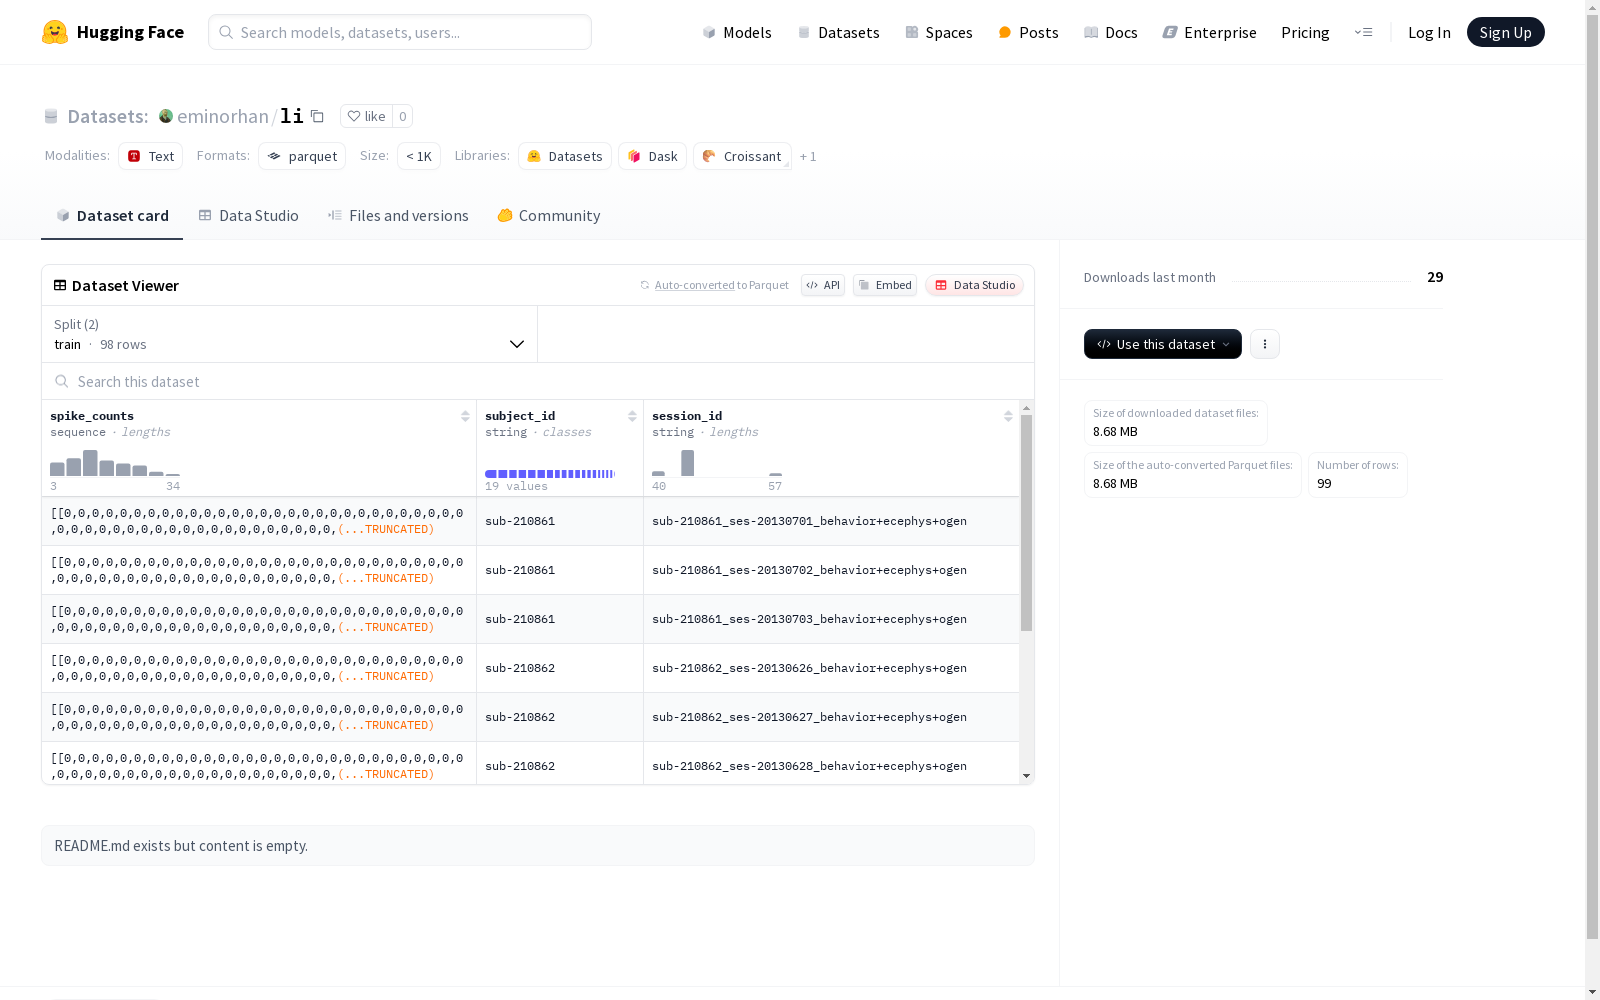Screen dimensions: 1600x1000
Task: Select session cell sub-210861_ses-20130702
Action: coord(831,570)
